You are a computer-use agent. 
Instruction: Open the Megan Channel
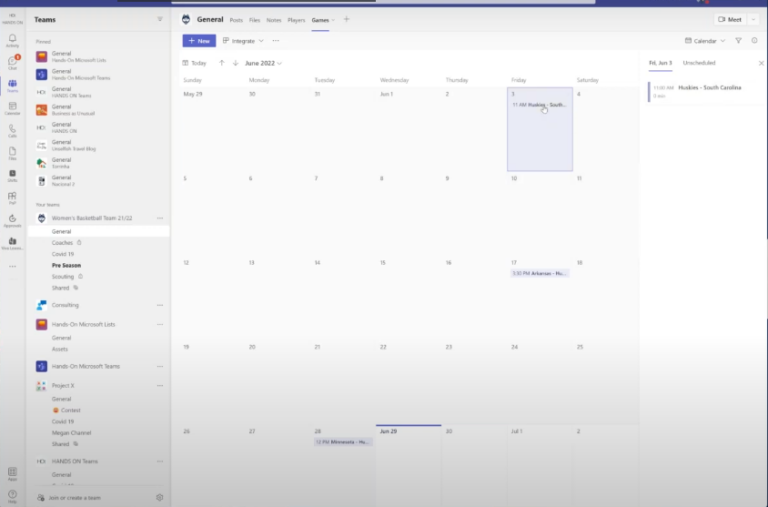[72, 433]
